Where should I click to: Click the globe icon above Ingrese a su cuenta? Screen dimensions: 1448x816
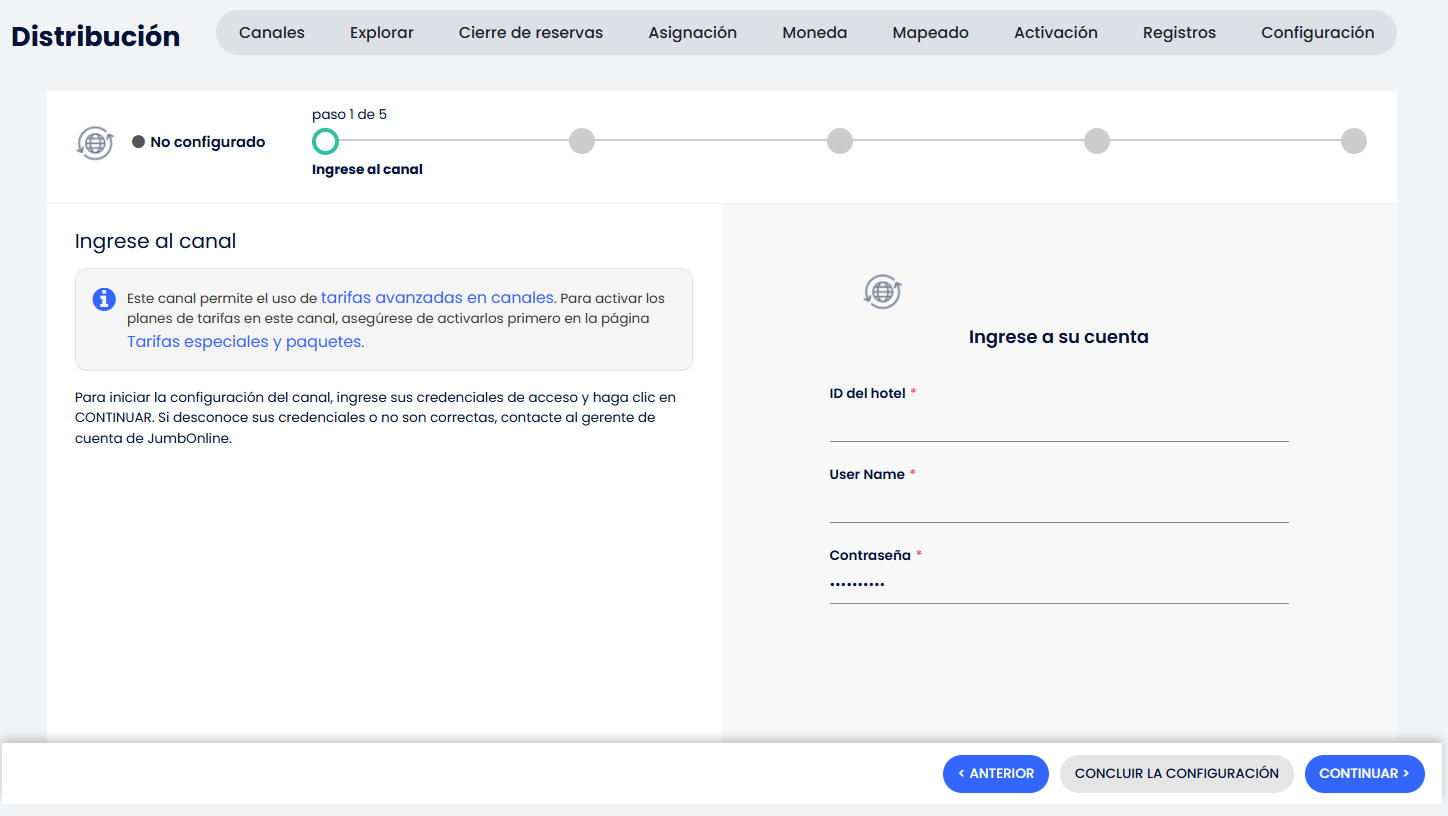pyautogui.click(x=882, y=292)
